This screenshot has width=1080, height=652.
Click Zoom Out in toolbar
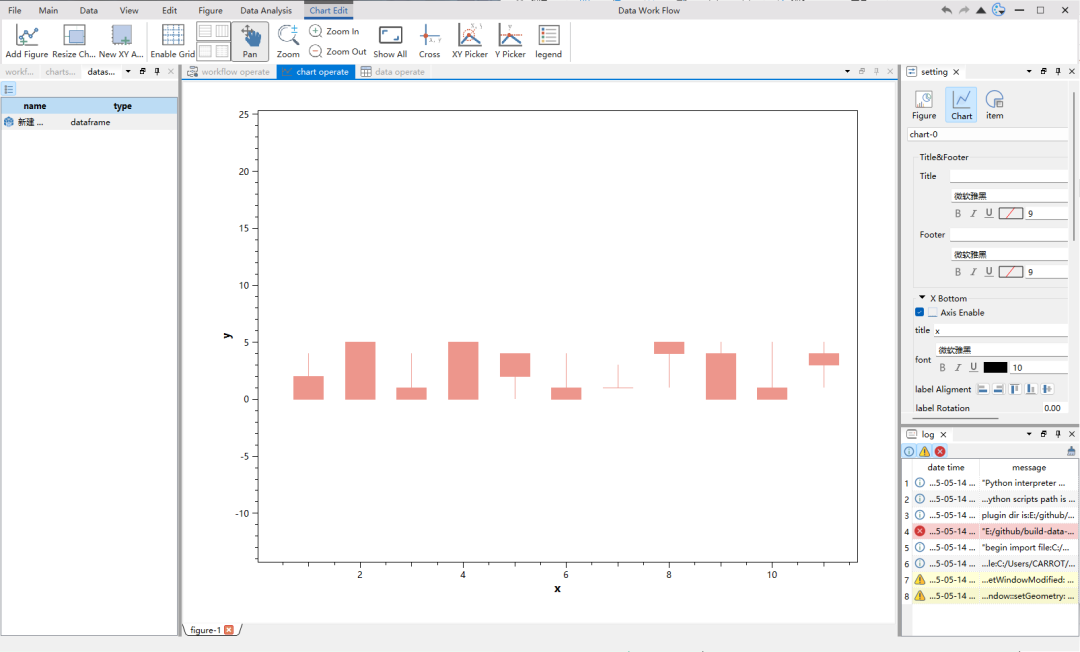click(338, 51)
